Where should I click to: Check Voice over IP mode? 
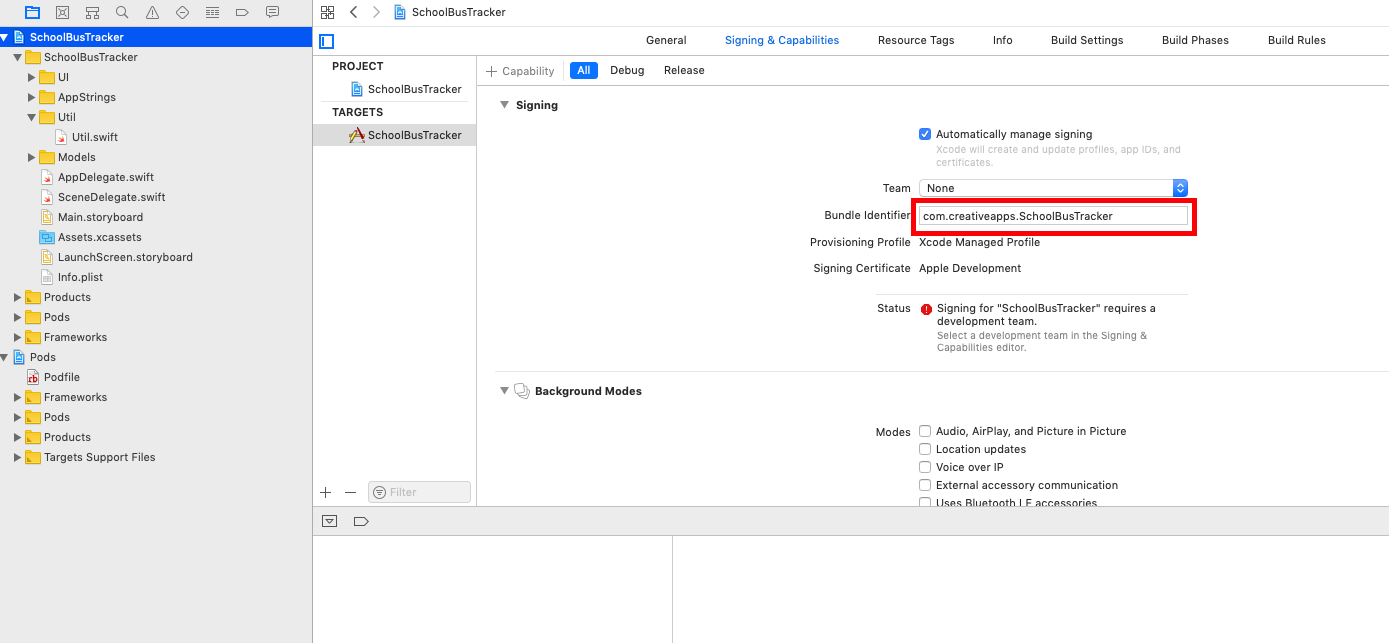tap(925, 467)
